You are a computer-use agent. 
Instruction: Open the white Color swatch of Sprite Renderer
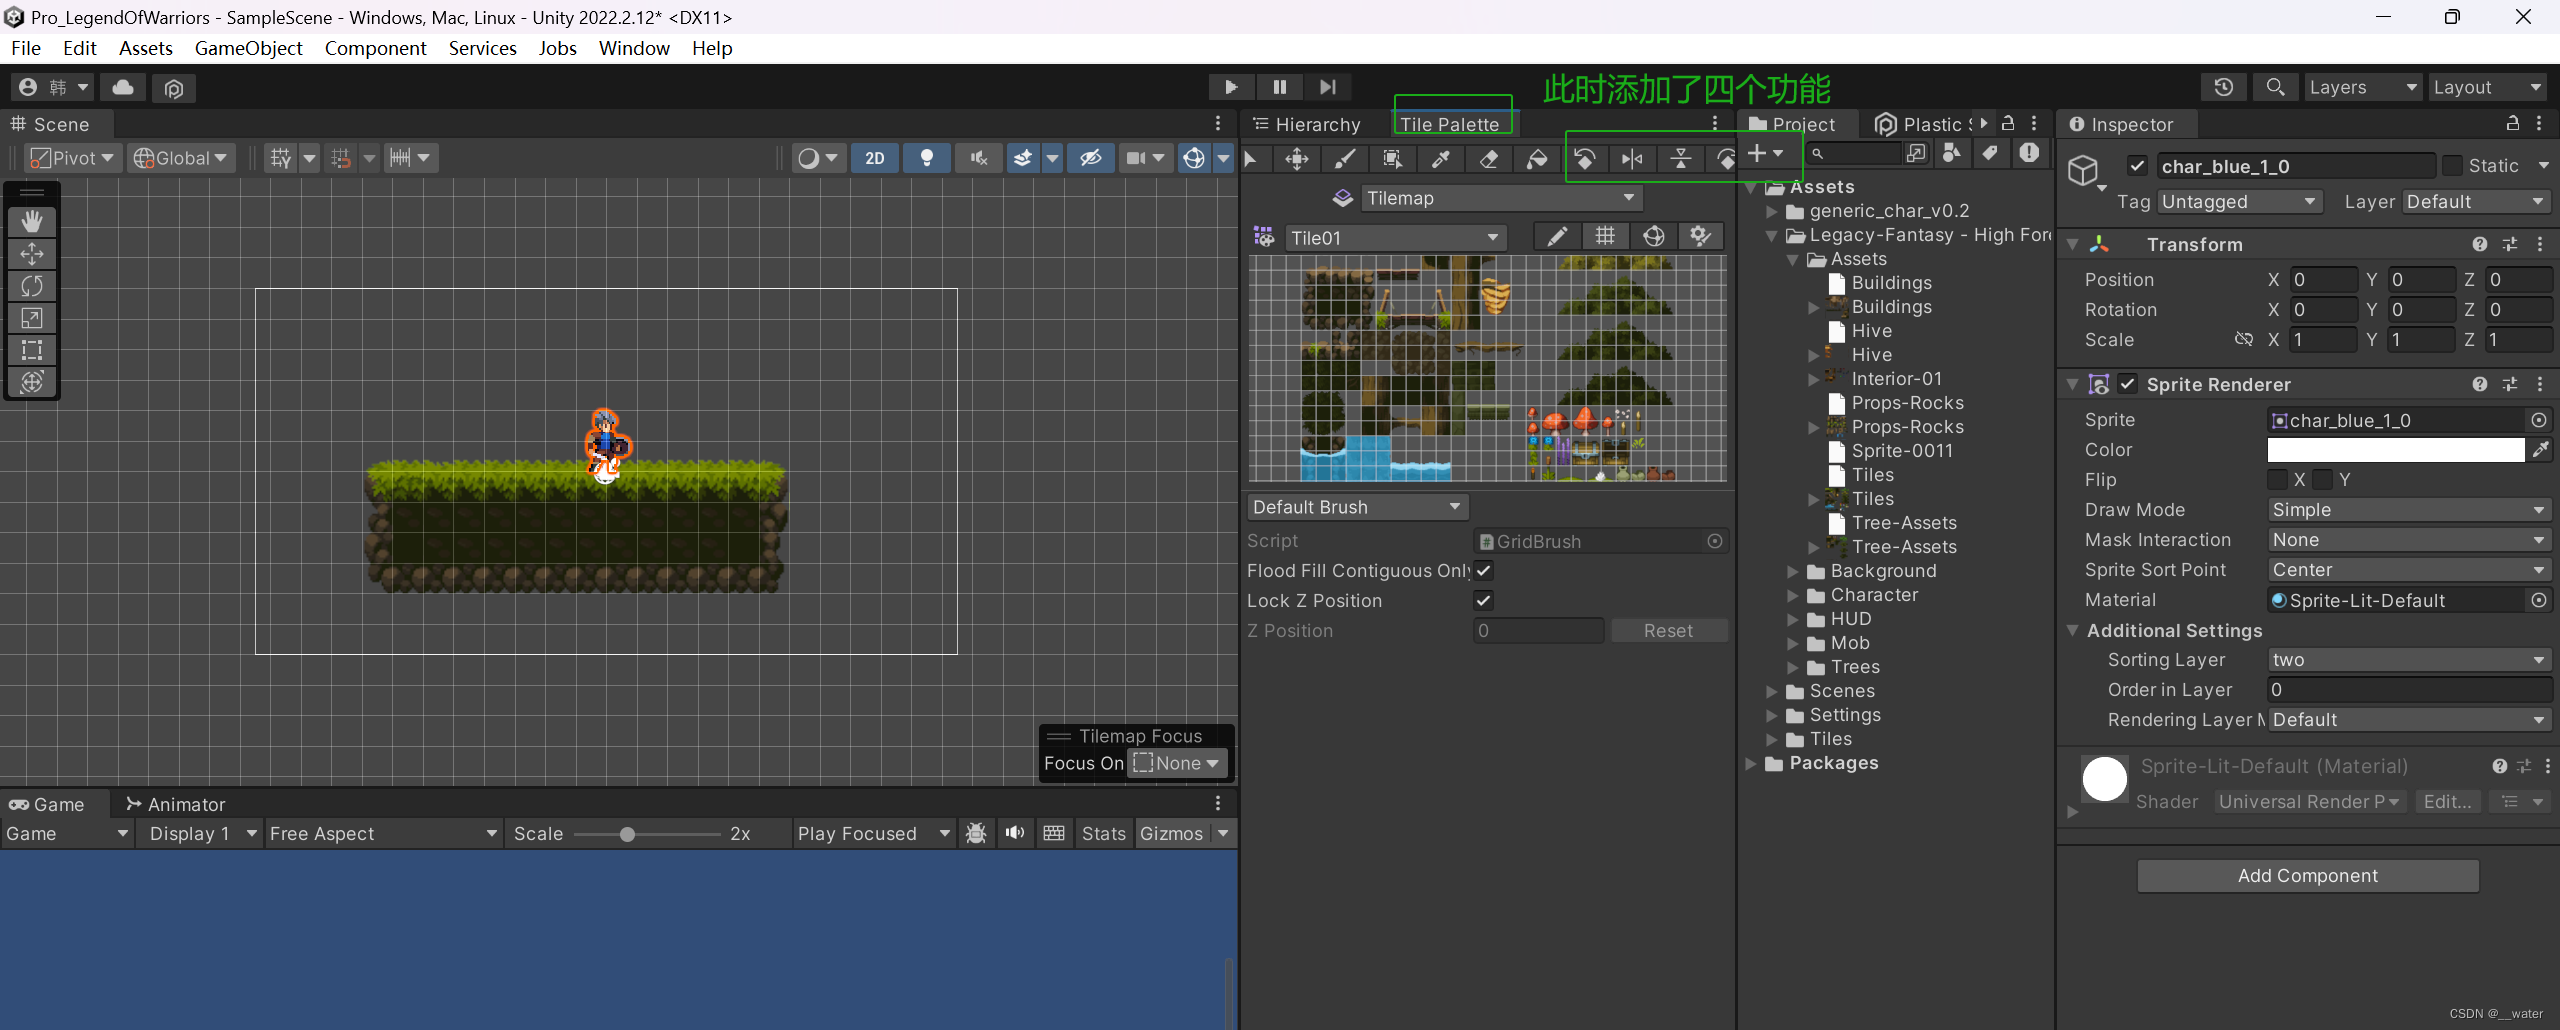pos(2396,450)
